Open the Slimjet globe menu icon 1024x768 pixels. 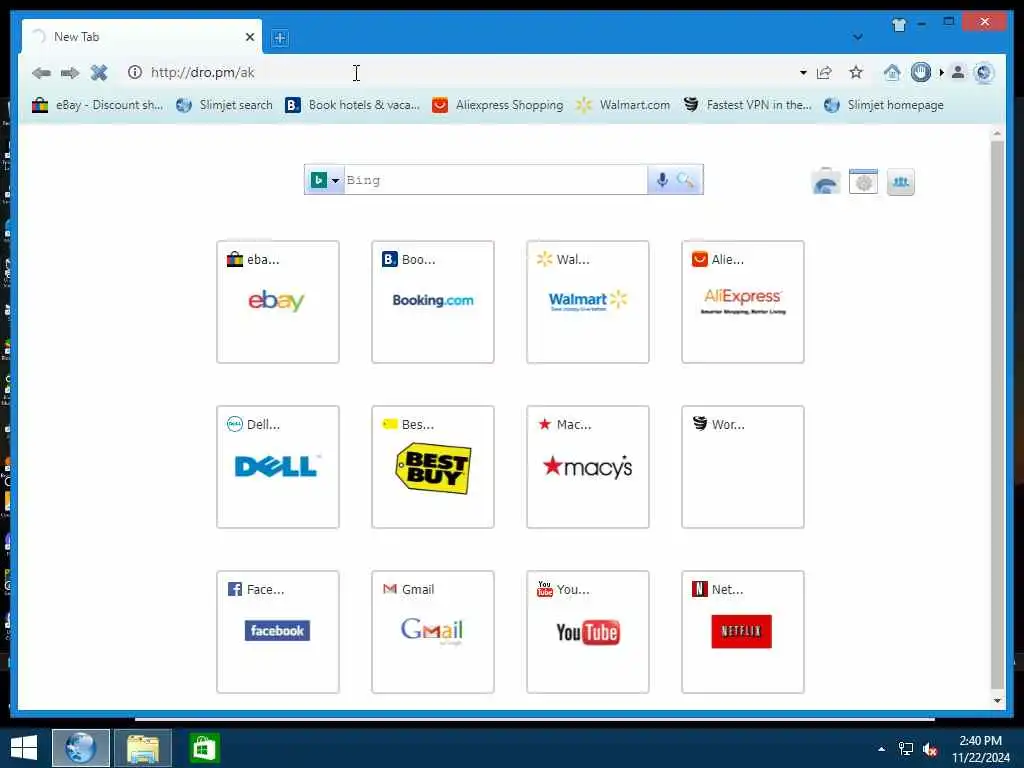pos(984,72)
